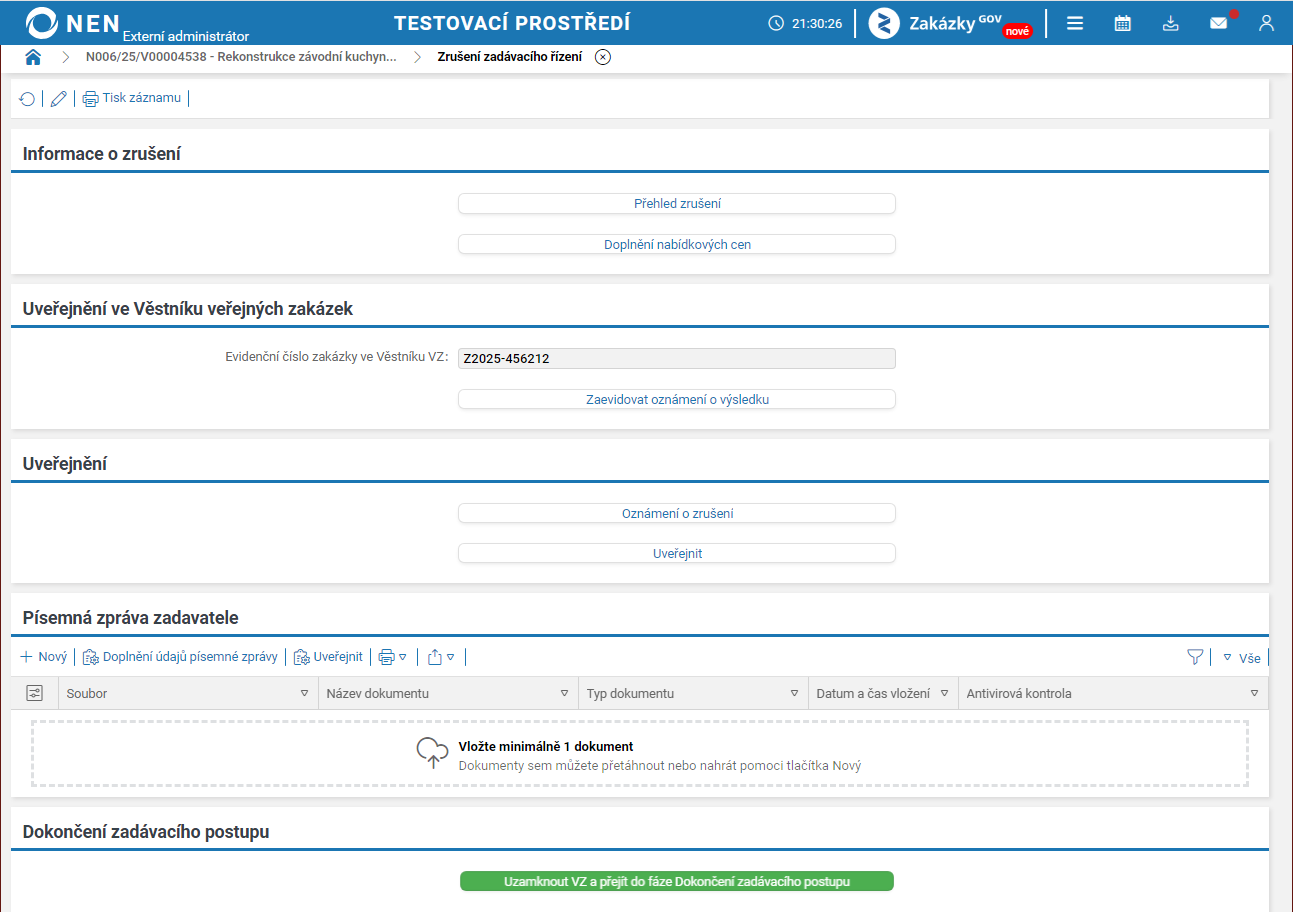Viewport: 1293px width, 912px height.
Task: Open the user profile icon
Action: [x=1266, y=23]
